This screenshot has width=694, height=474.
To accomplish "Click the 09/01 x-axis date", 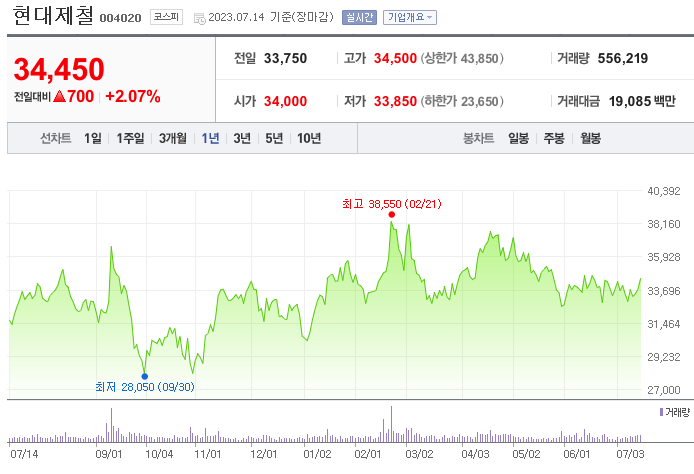I will pos(109,454).
